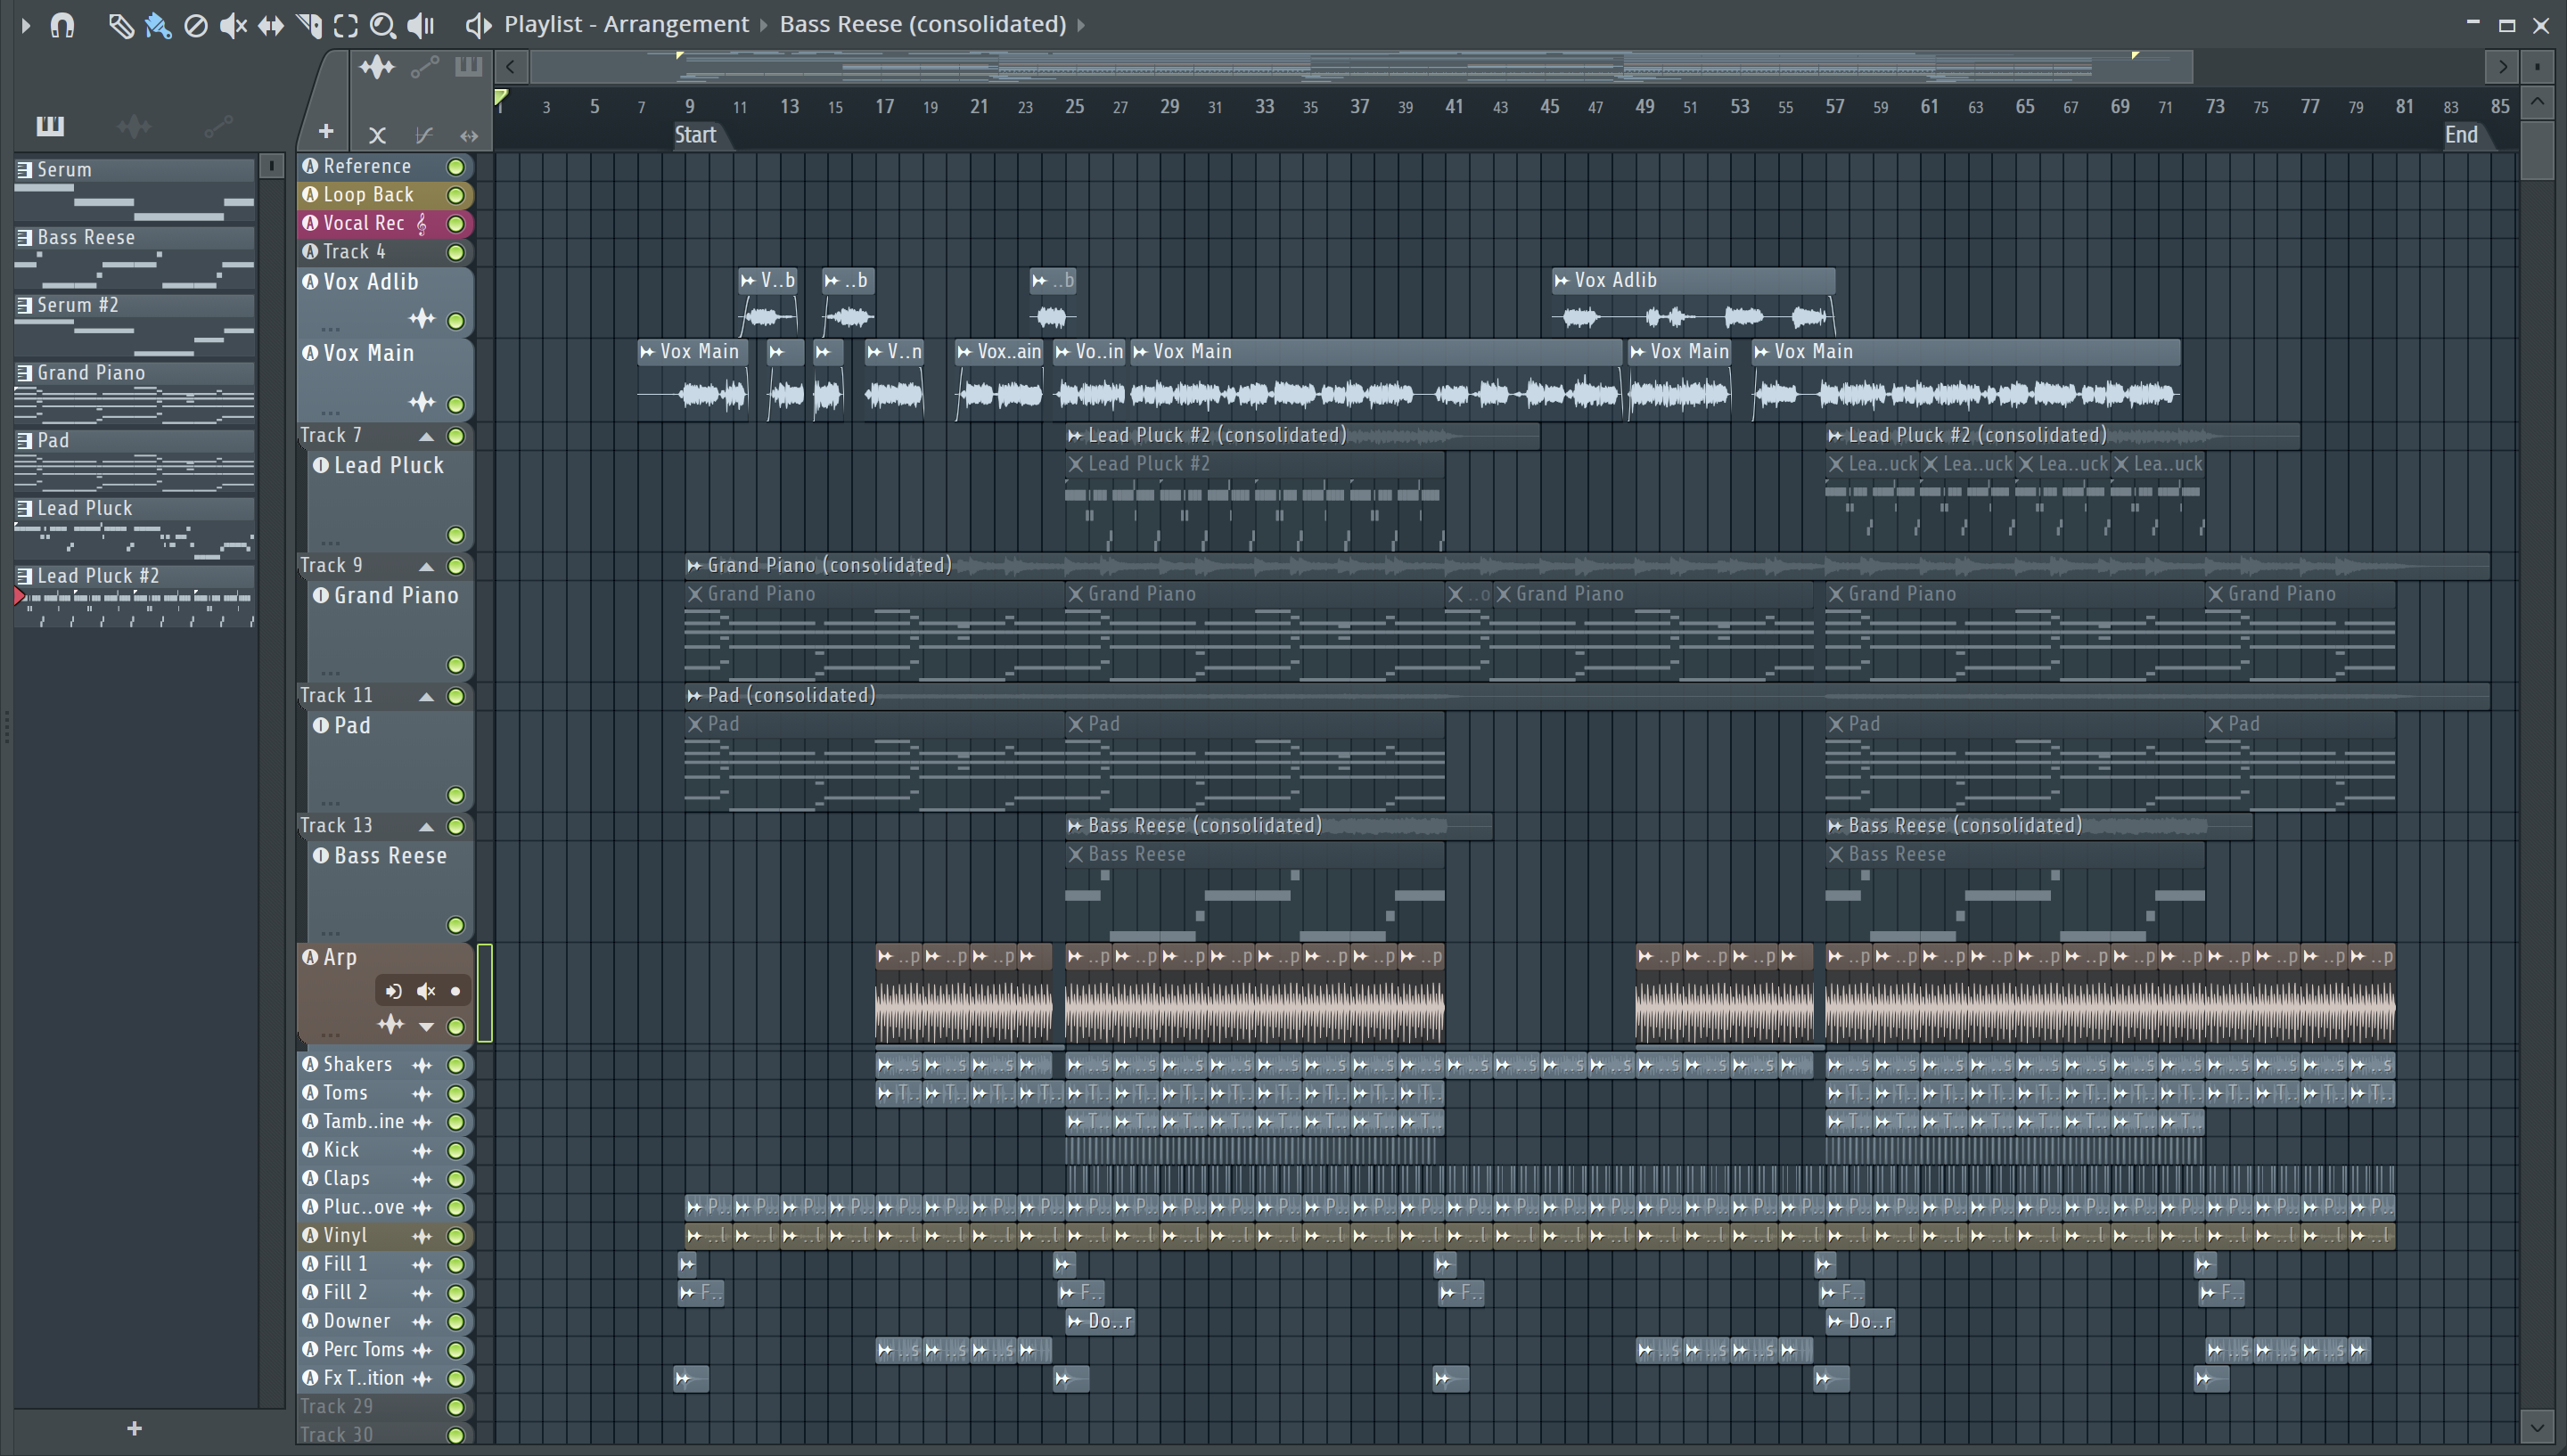Mute the Vocal Rec track
Viewport: 2567px width, 1456px height.
point(456,224)
